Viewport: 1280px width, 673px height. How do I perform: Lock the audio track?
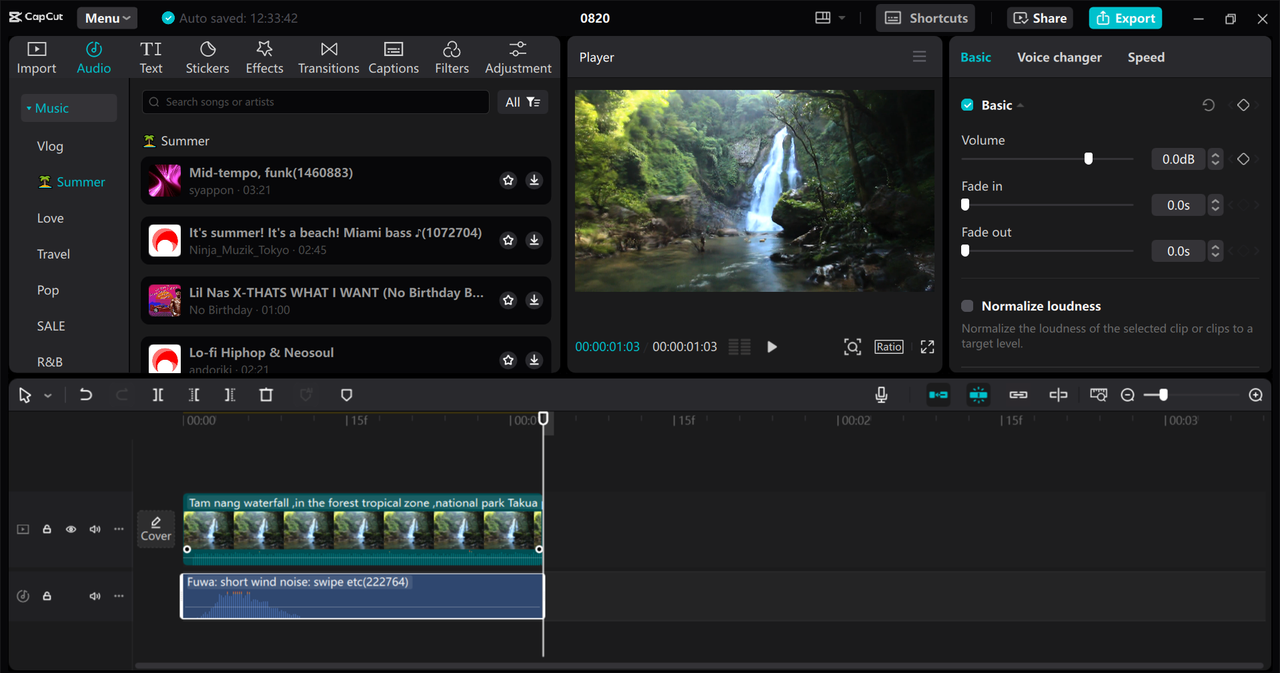pos(47,596)
